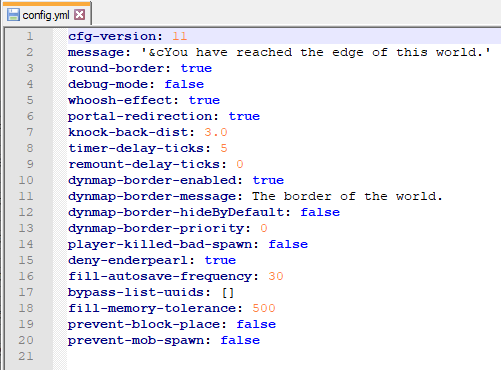Click 'true' value of round-border
The image size is (501, 370).
196,68
